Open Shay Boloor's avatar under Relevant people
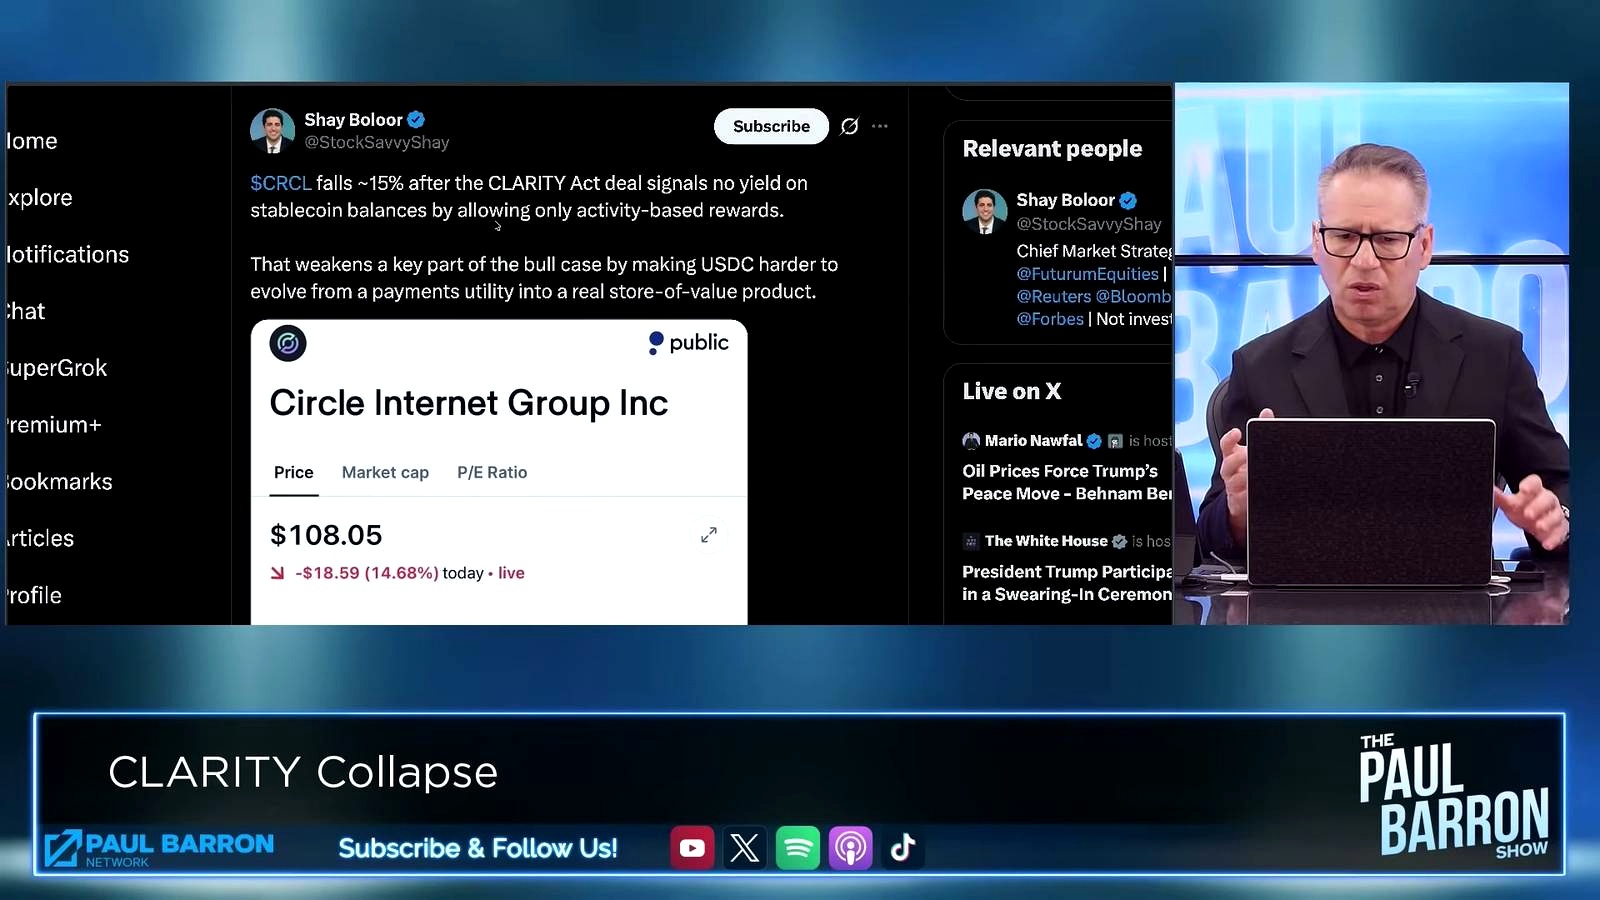The width and height of the screenshot is (1600, 900). tap(984, 211)
